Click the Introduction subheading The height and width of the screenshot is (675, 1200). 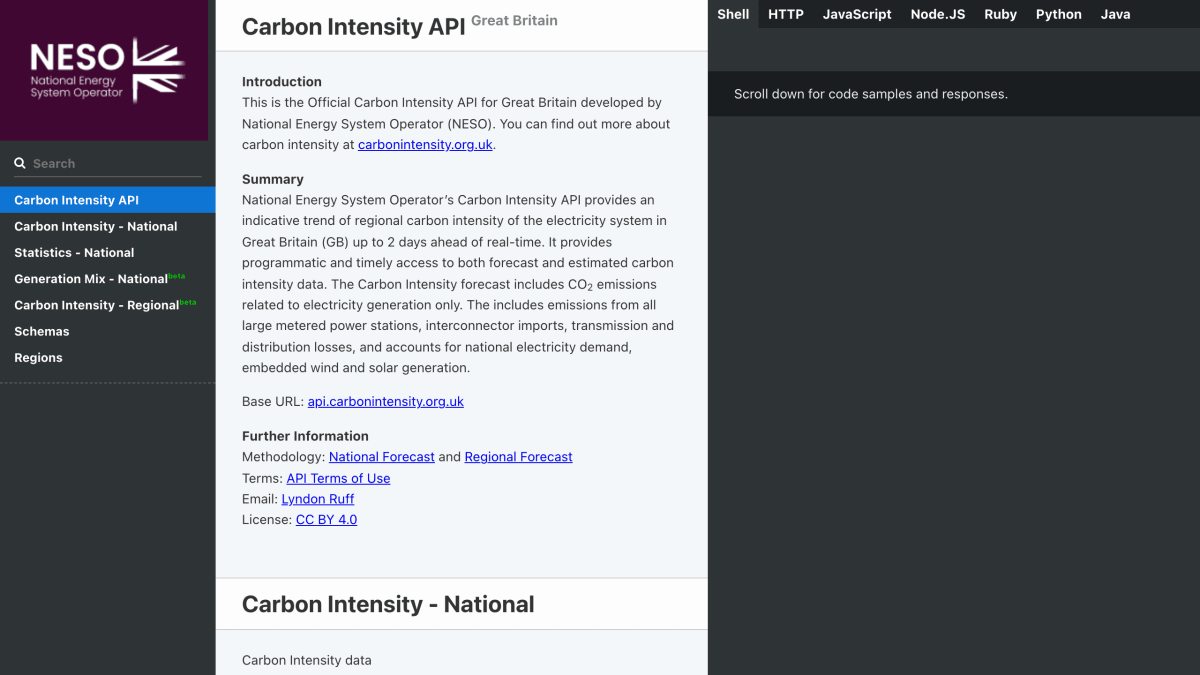[x=282, y=82]
